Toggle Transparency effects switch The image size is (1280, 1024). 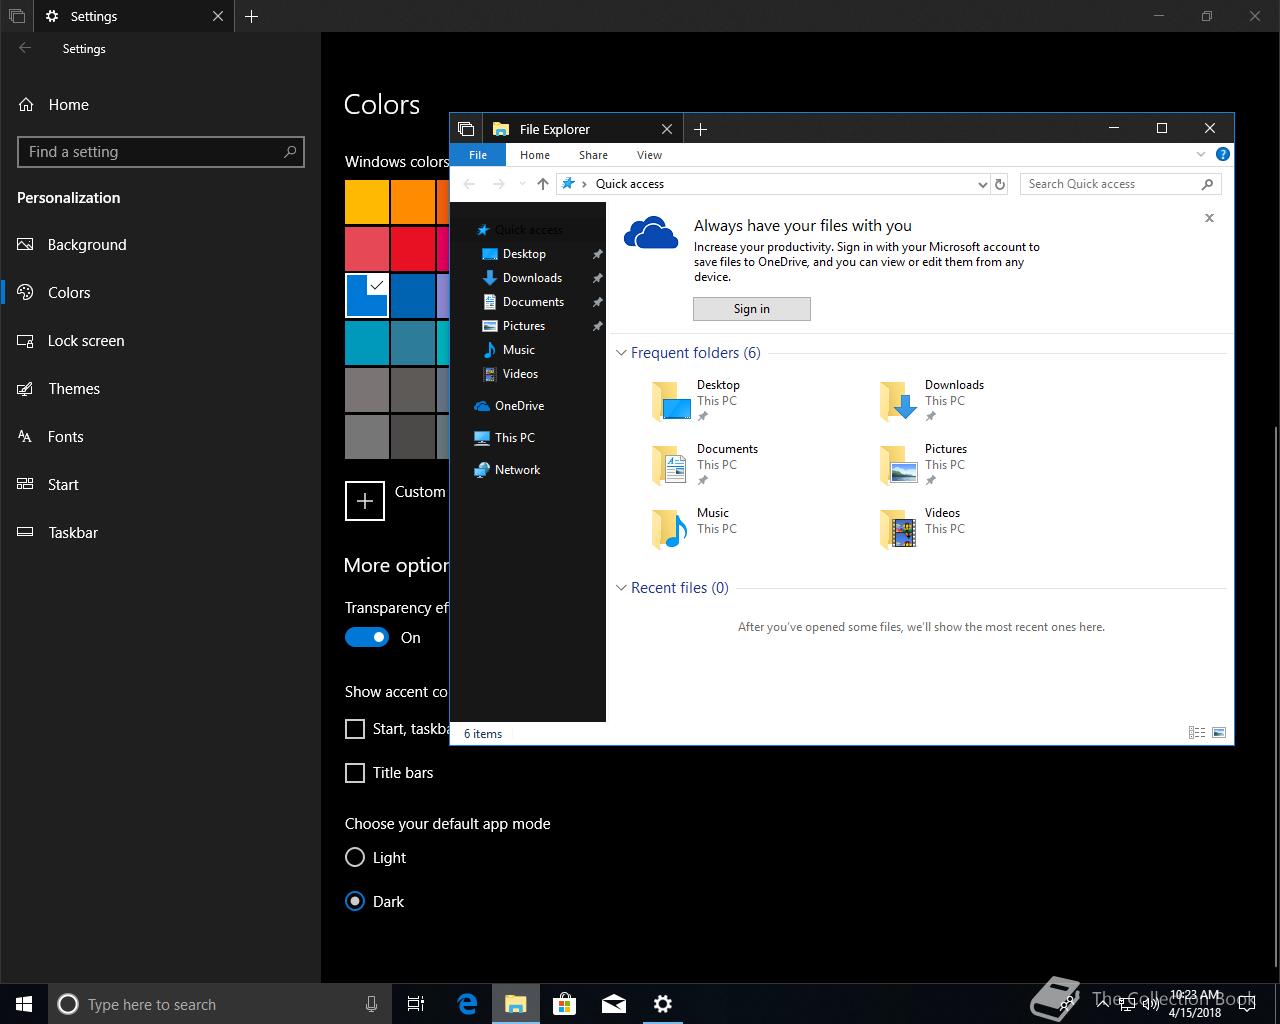tap(367, 638)
